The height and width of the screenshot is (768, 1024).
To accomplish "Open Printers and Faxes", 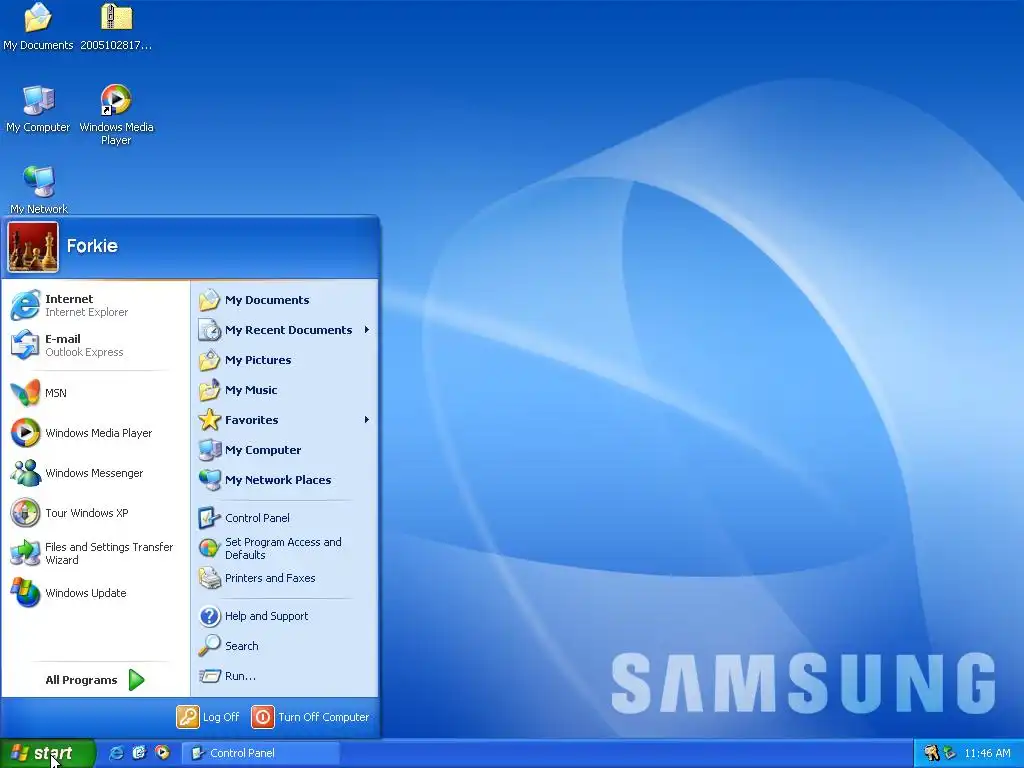I will click(285, 578).
